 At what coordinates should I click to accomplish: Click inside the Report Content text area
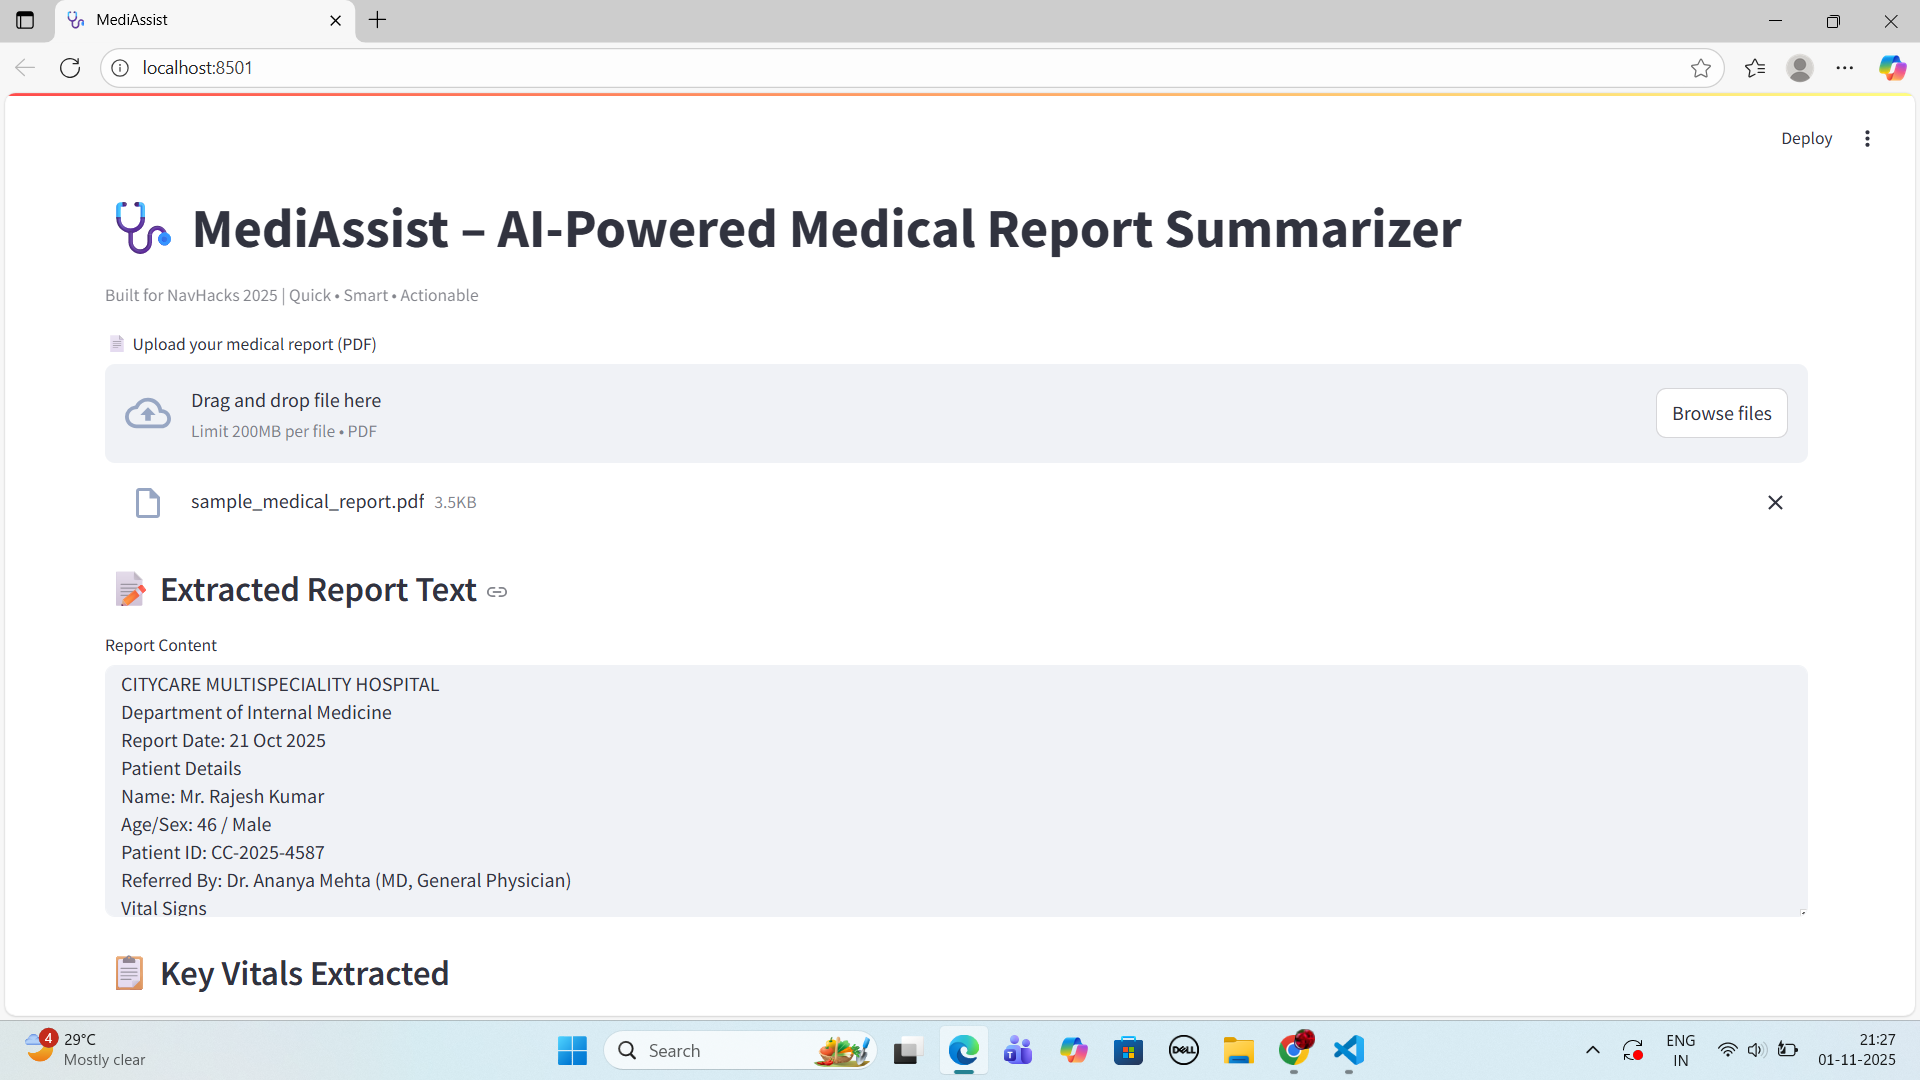click(x=955, y=790)
